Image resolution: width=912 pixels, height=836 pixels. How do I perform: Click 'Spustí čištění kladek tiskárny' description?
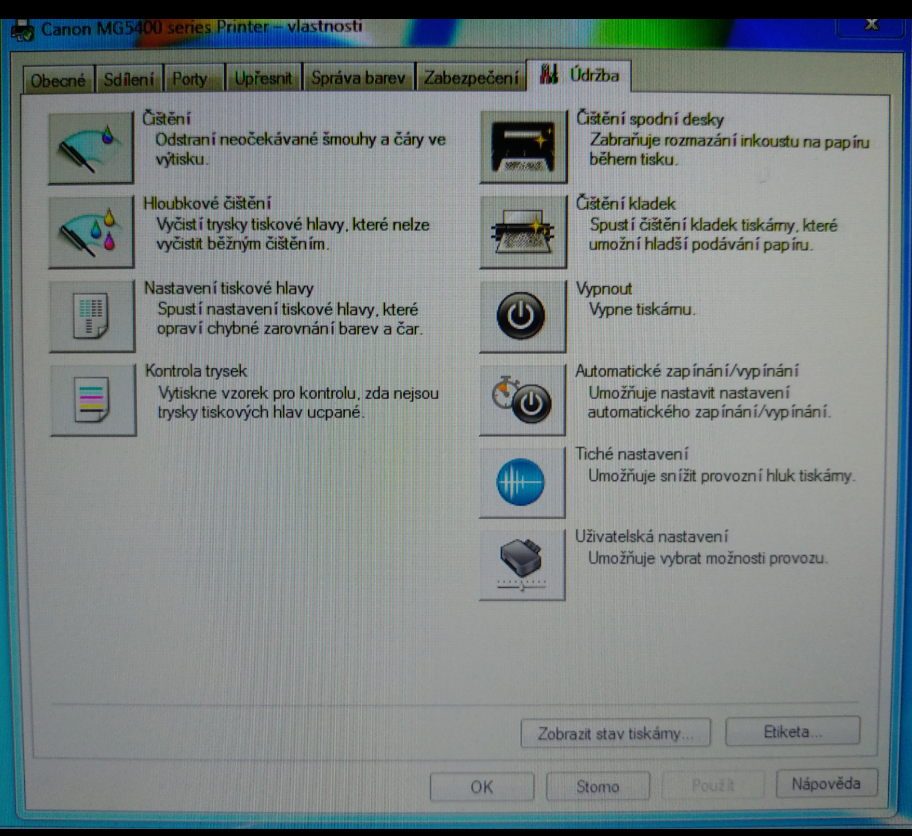[x=713, y=234]
